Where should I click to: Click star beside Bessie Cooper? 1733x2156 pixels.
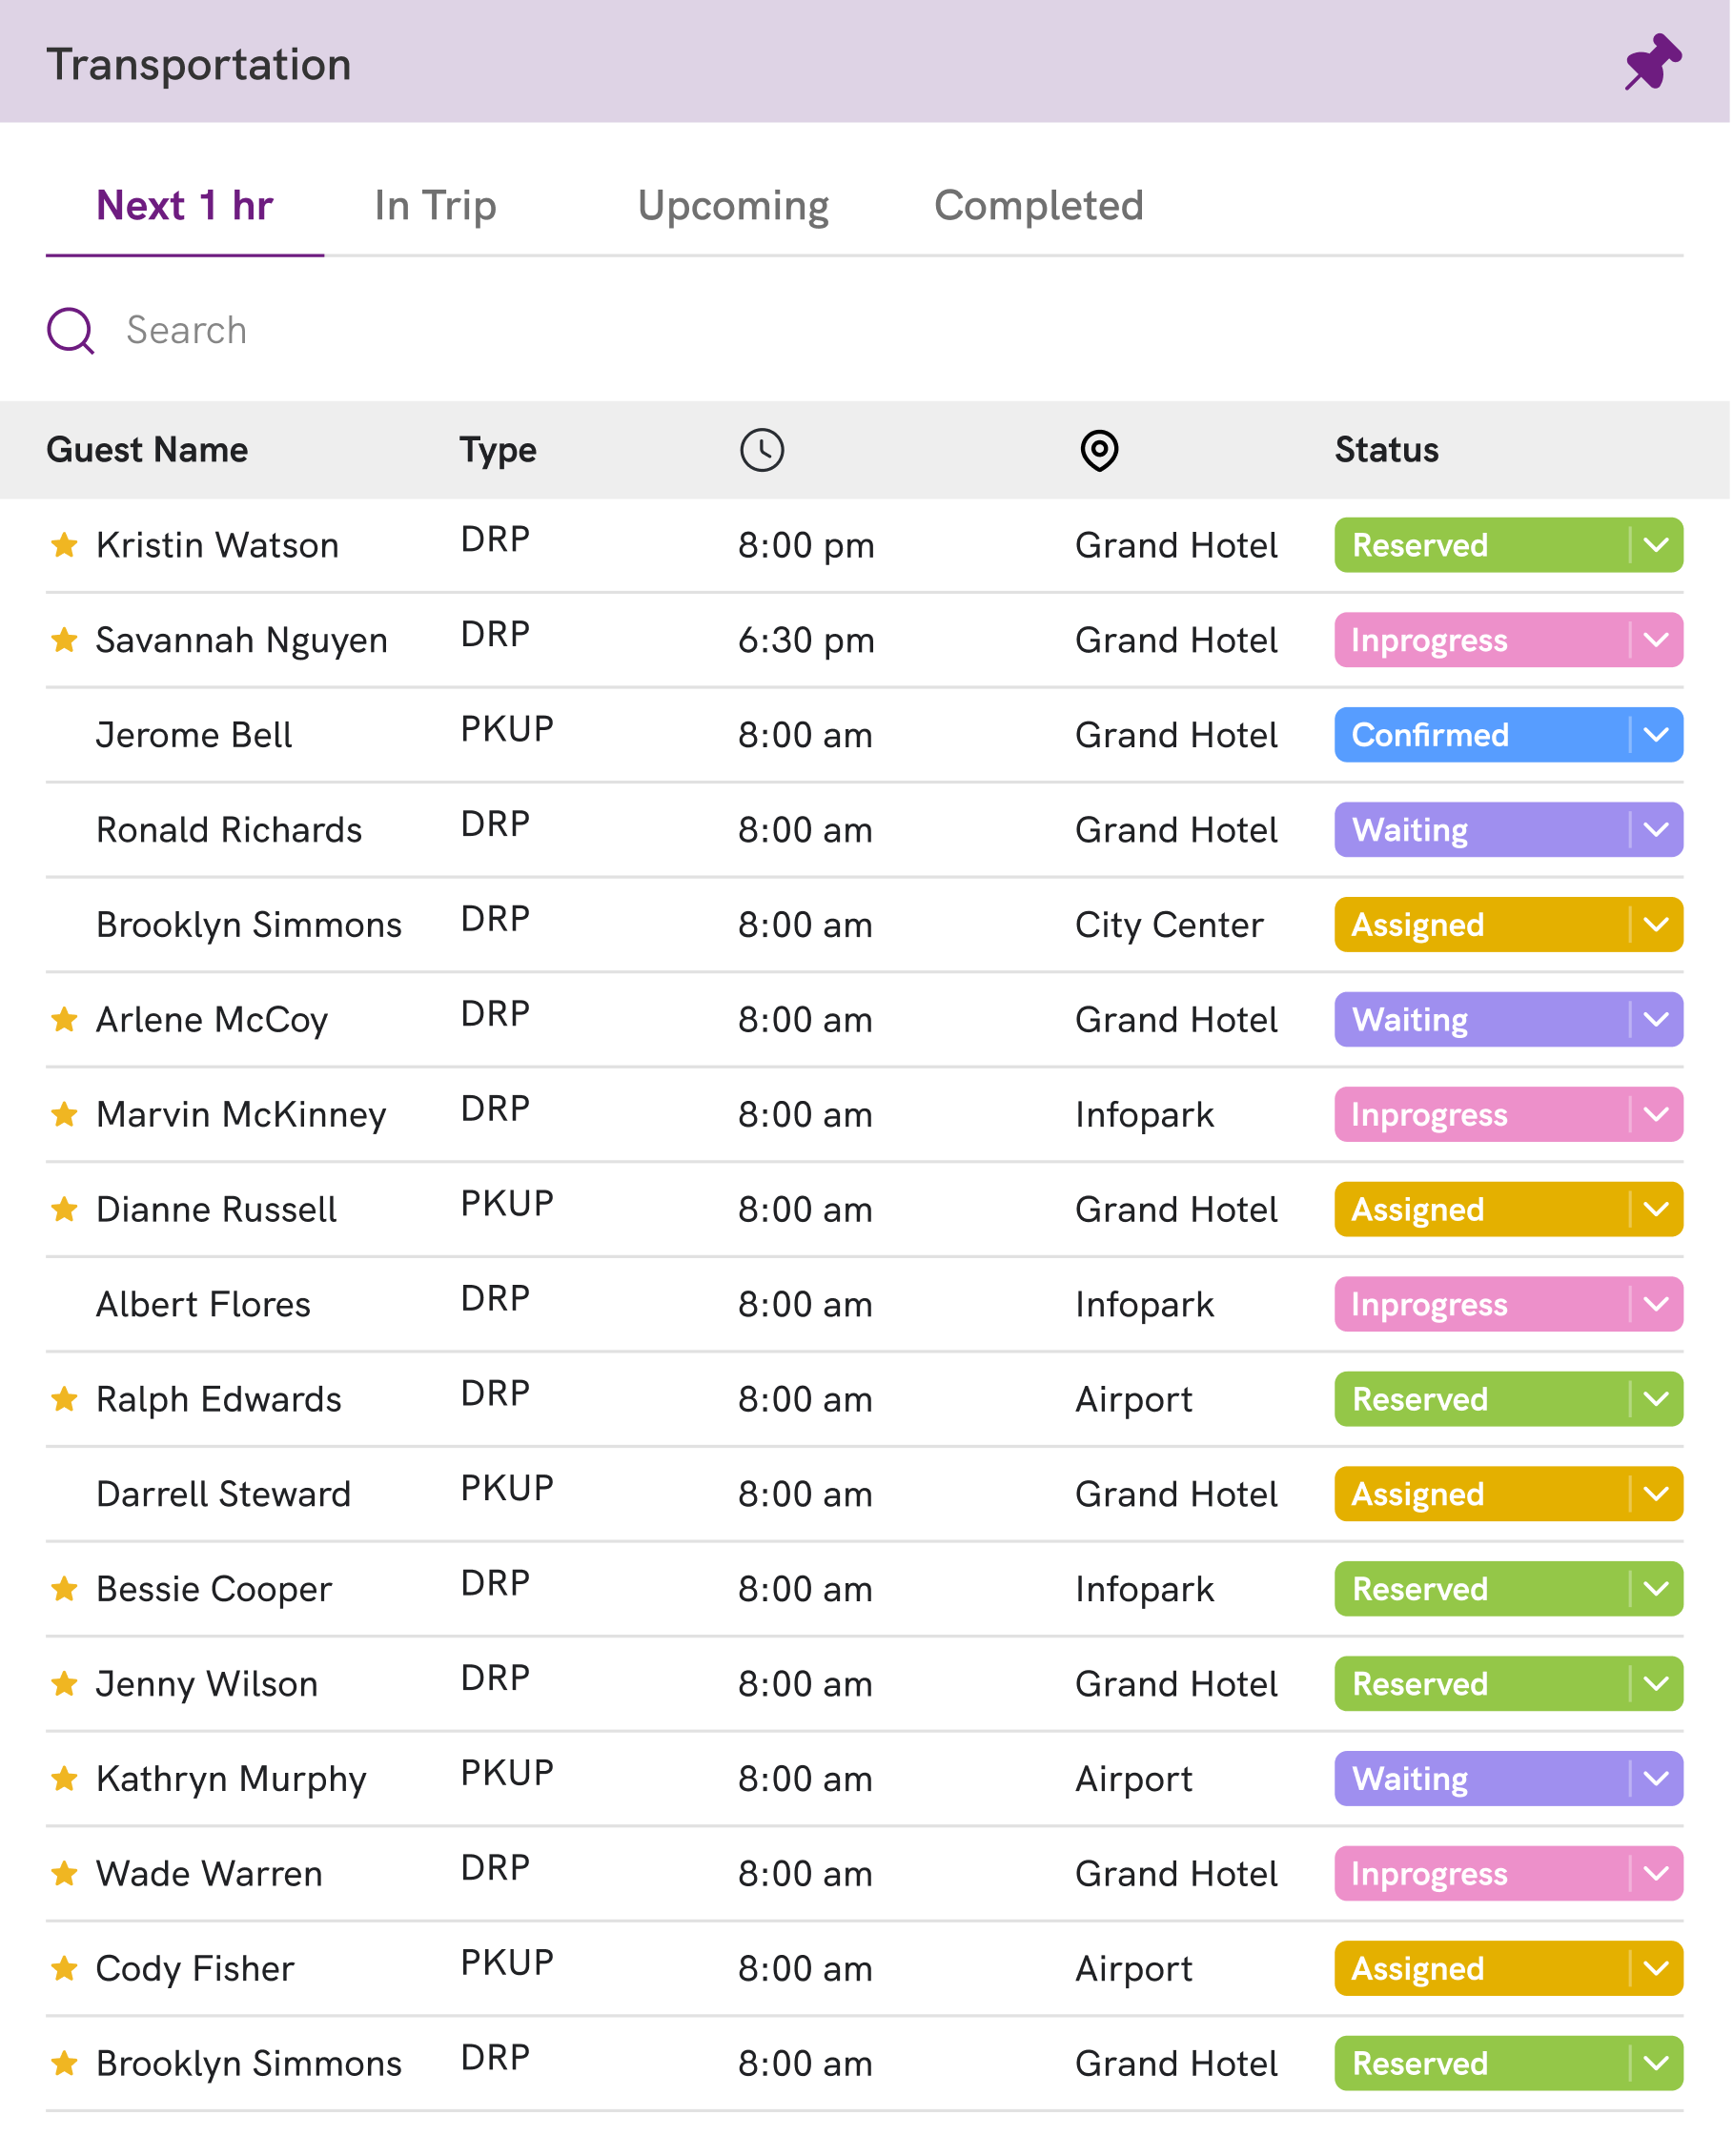click(65, 1590)
